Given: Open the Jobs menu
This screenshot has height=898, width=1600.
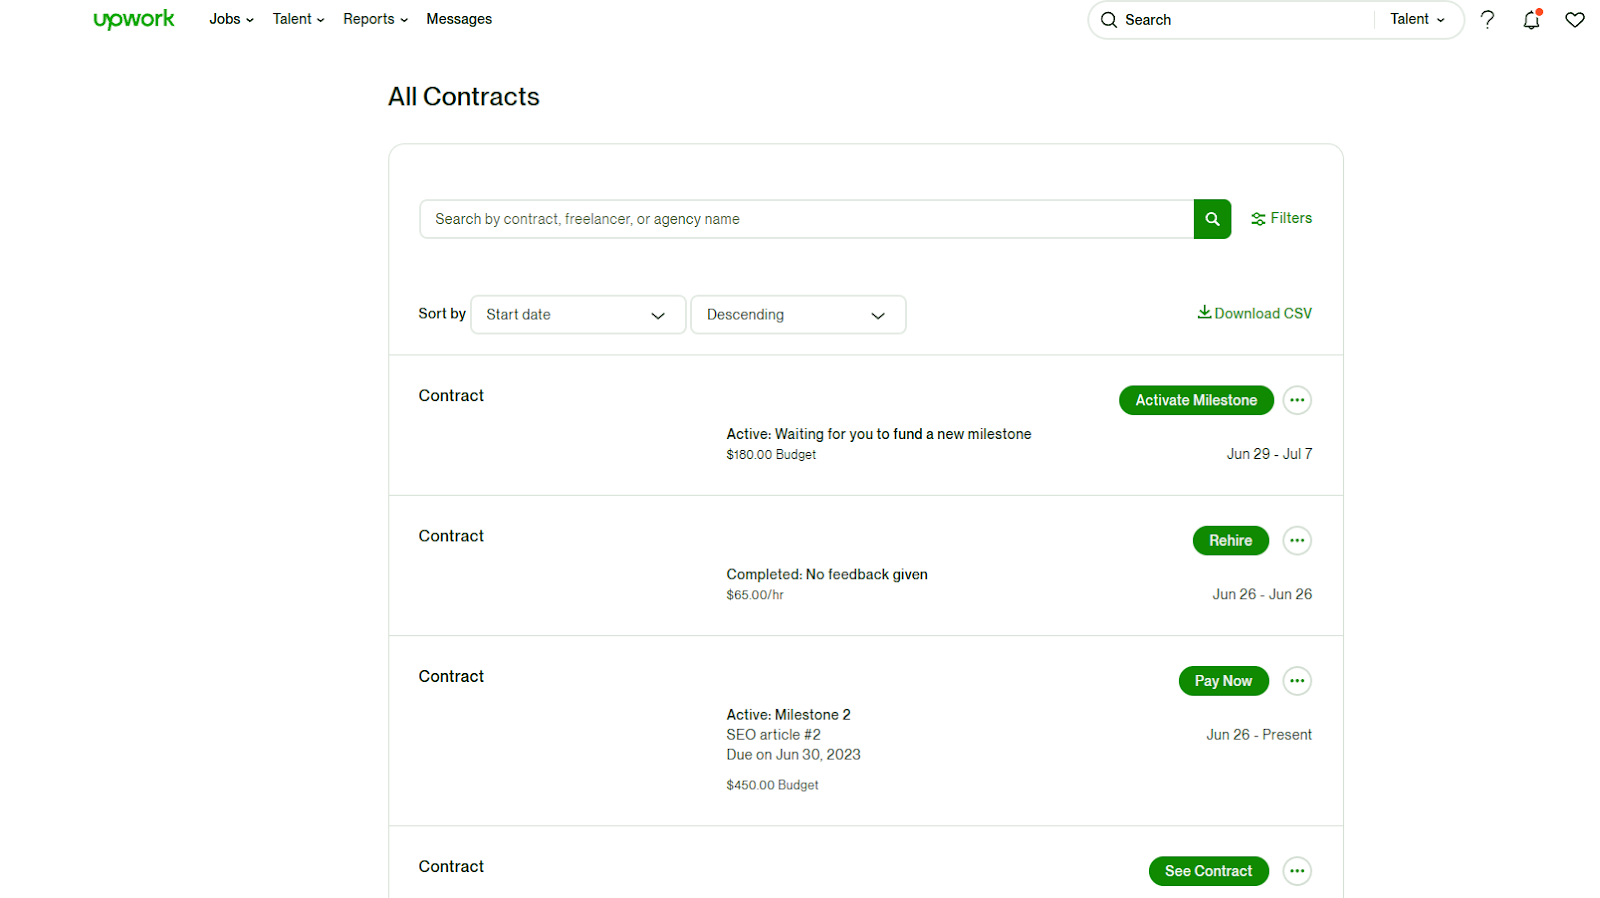Looking at the screenshot, I should (231, 19).
